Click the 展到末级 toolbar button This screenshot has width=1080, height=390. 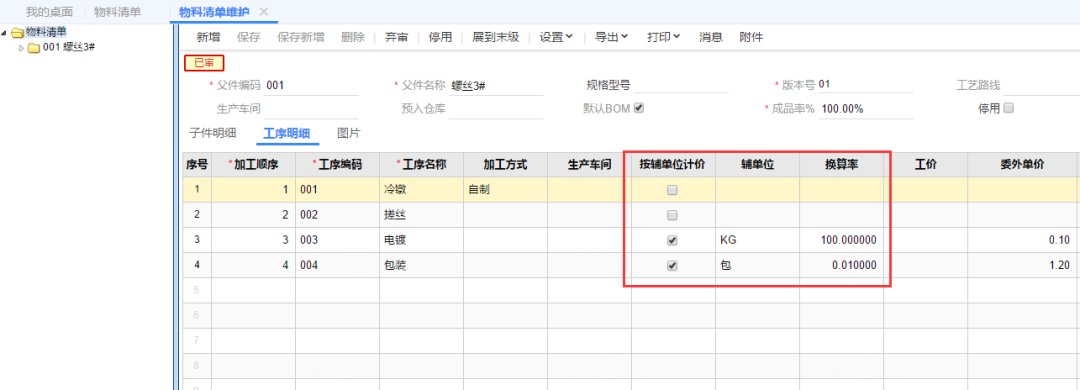coord(495,37)
